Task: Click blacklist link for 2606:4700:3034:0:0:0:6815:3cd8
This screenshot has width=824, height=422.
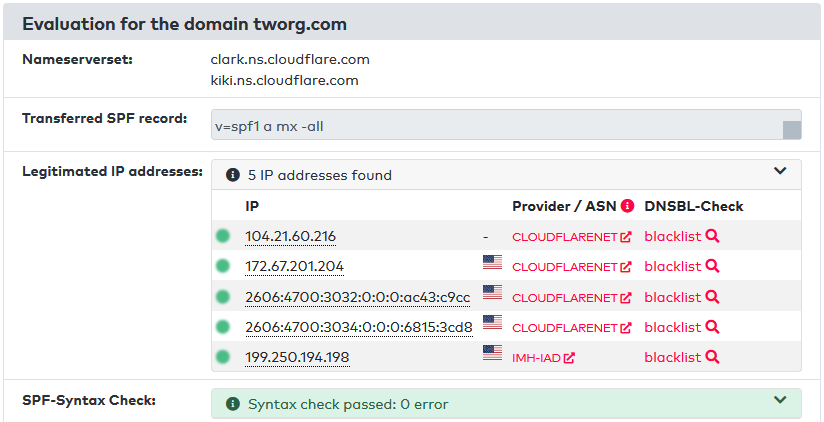Action: (673, 327)
